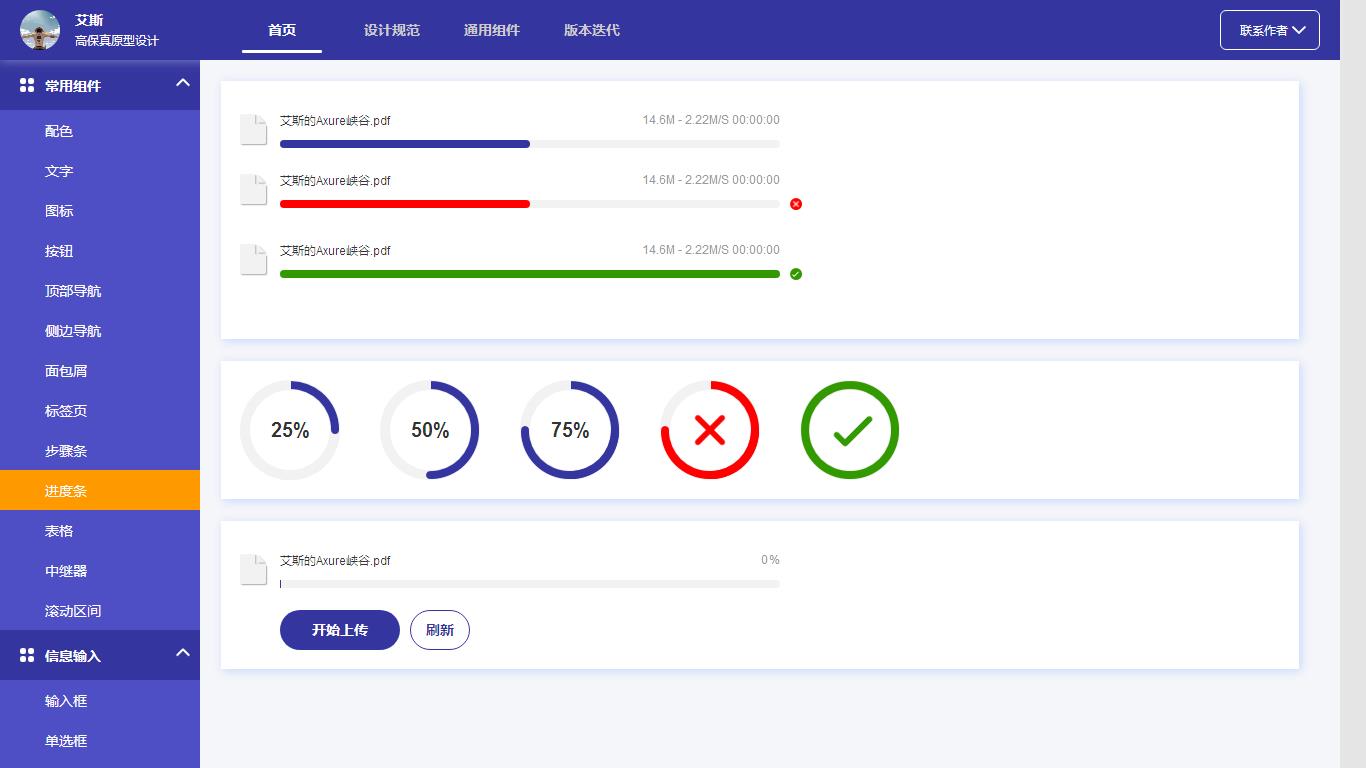Viewport: 1366px width, 768px height.
Task: Click the 艾斯 user name
Action: coord(89,21)
